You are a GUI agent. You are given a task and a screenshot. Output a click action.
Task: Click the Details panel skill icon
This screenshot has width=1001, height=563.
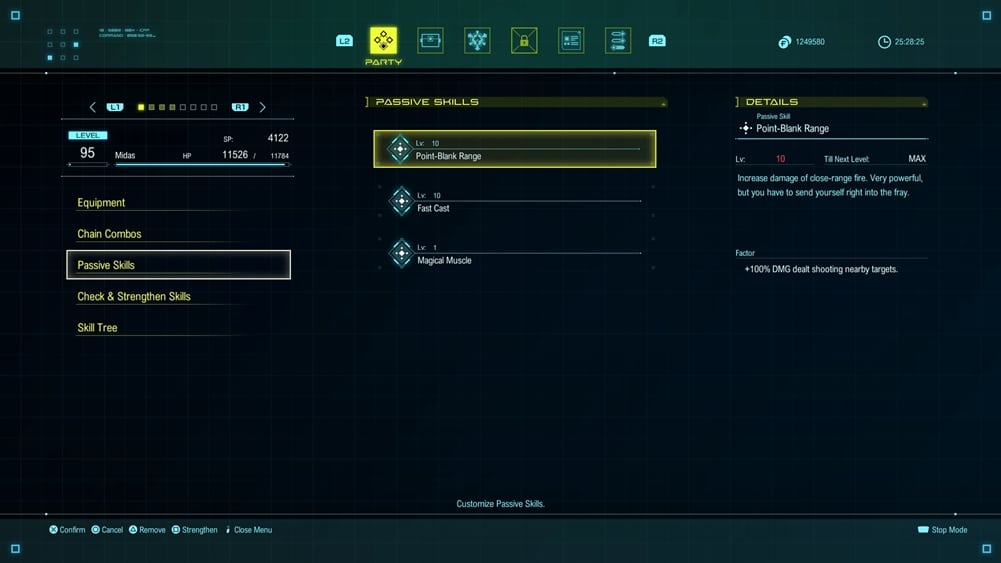point(745,128)
